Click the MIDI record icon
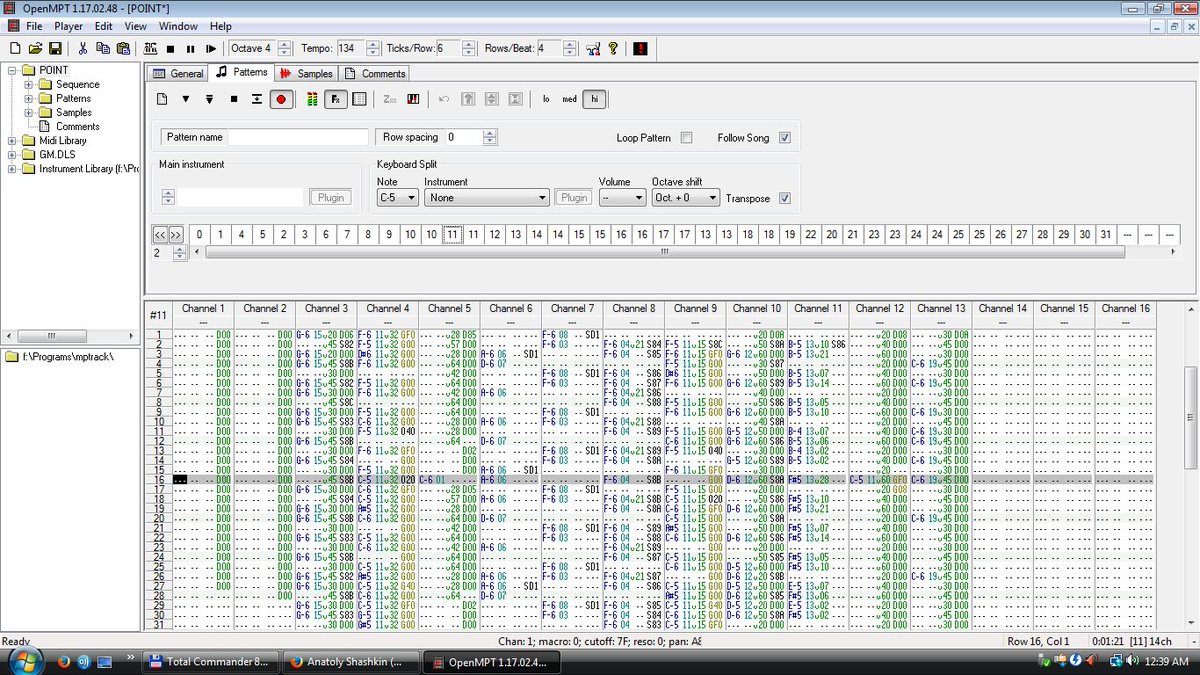This screenshot has width=1200, height=675. pos(151,48)
